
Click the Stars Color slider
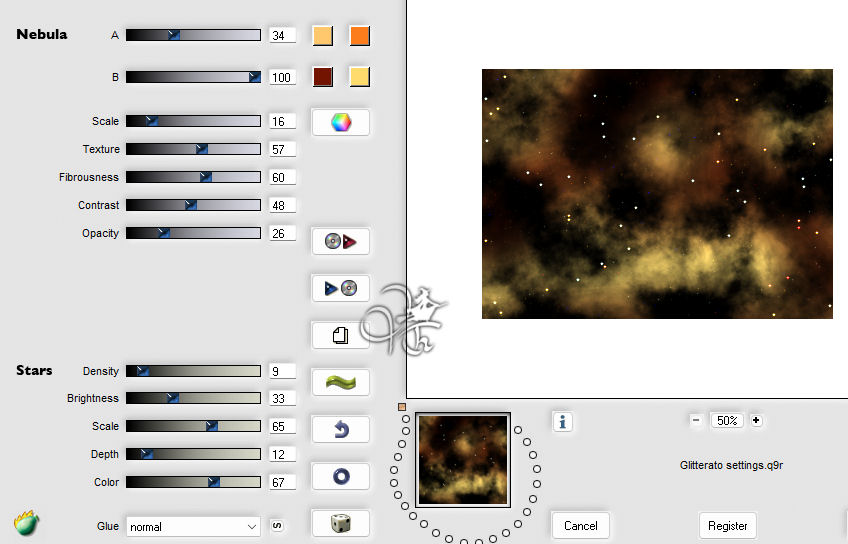tap(193, 482)
